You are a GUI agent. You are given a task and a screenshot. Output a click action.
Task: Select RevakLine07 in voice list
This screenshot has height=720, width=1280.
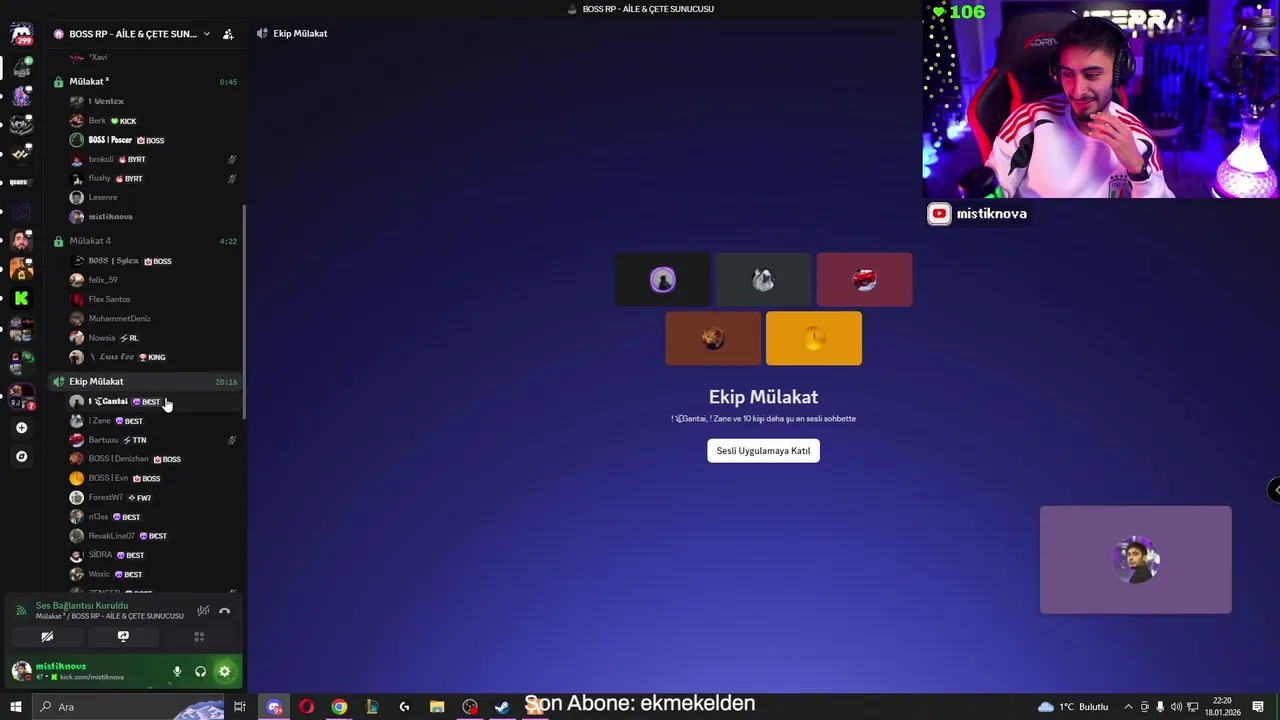coord(154,536)
